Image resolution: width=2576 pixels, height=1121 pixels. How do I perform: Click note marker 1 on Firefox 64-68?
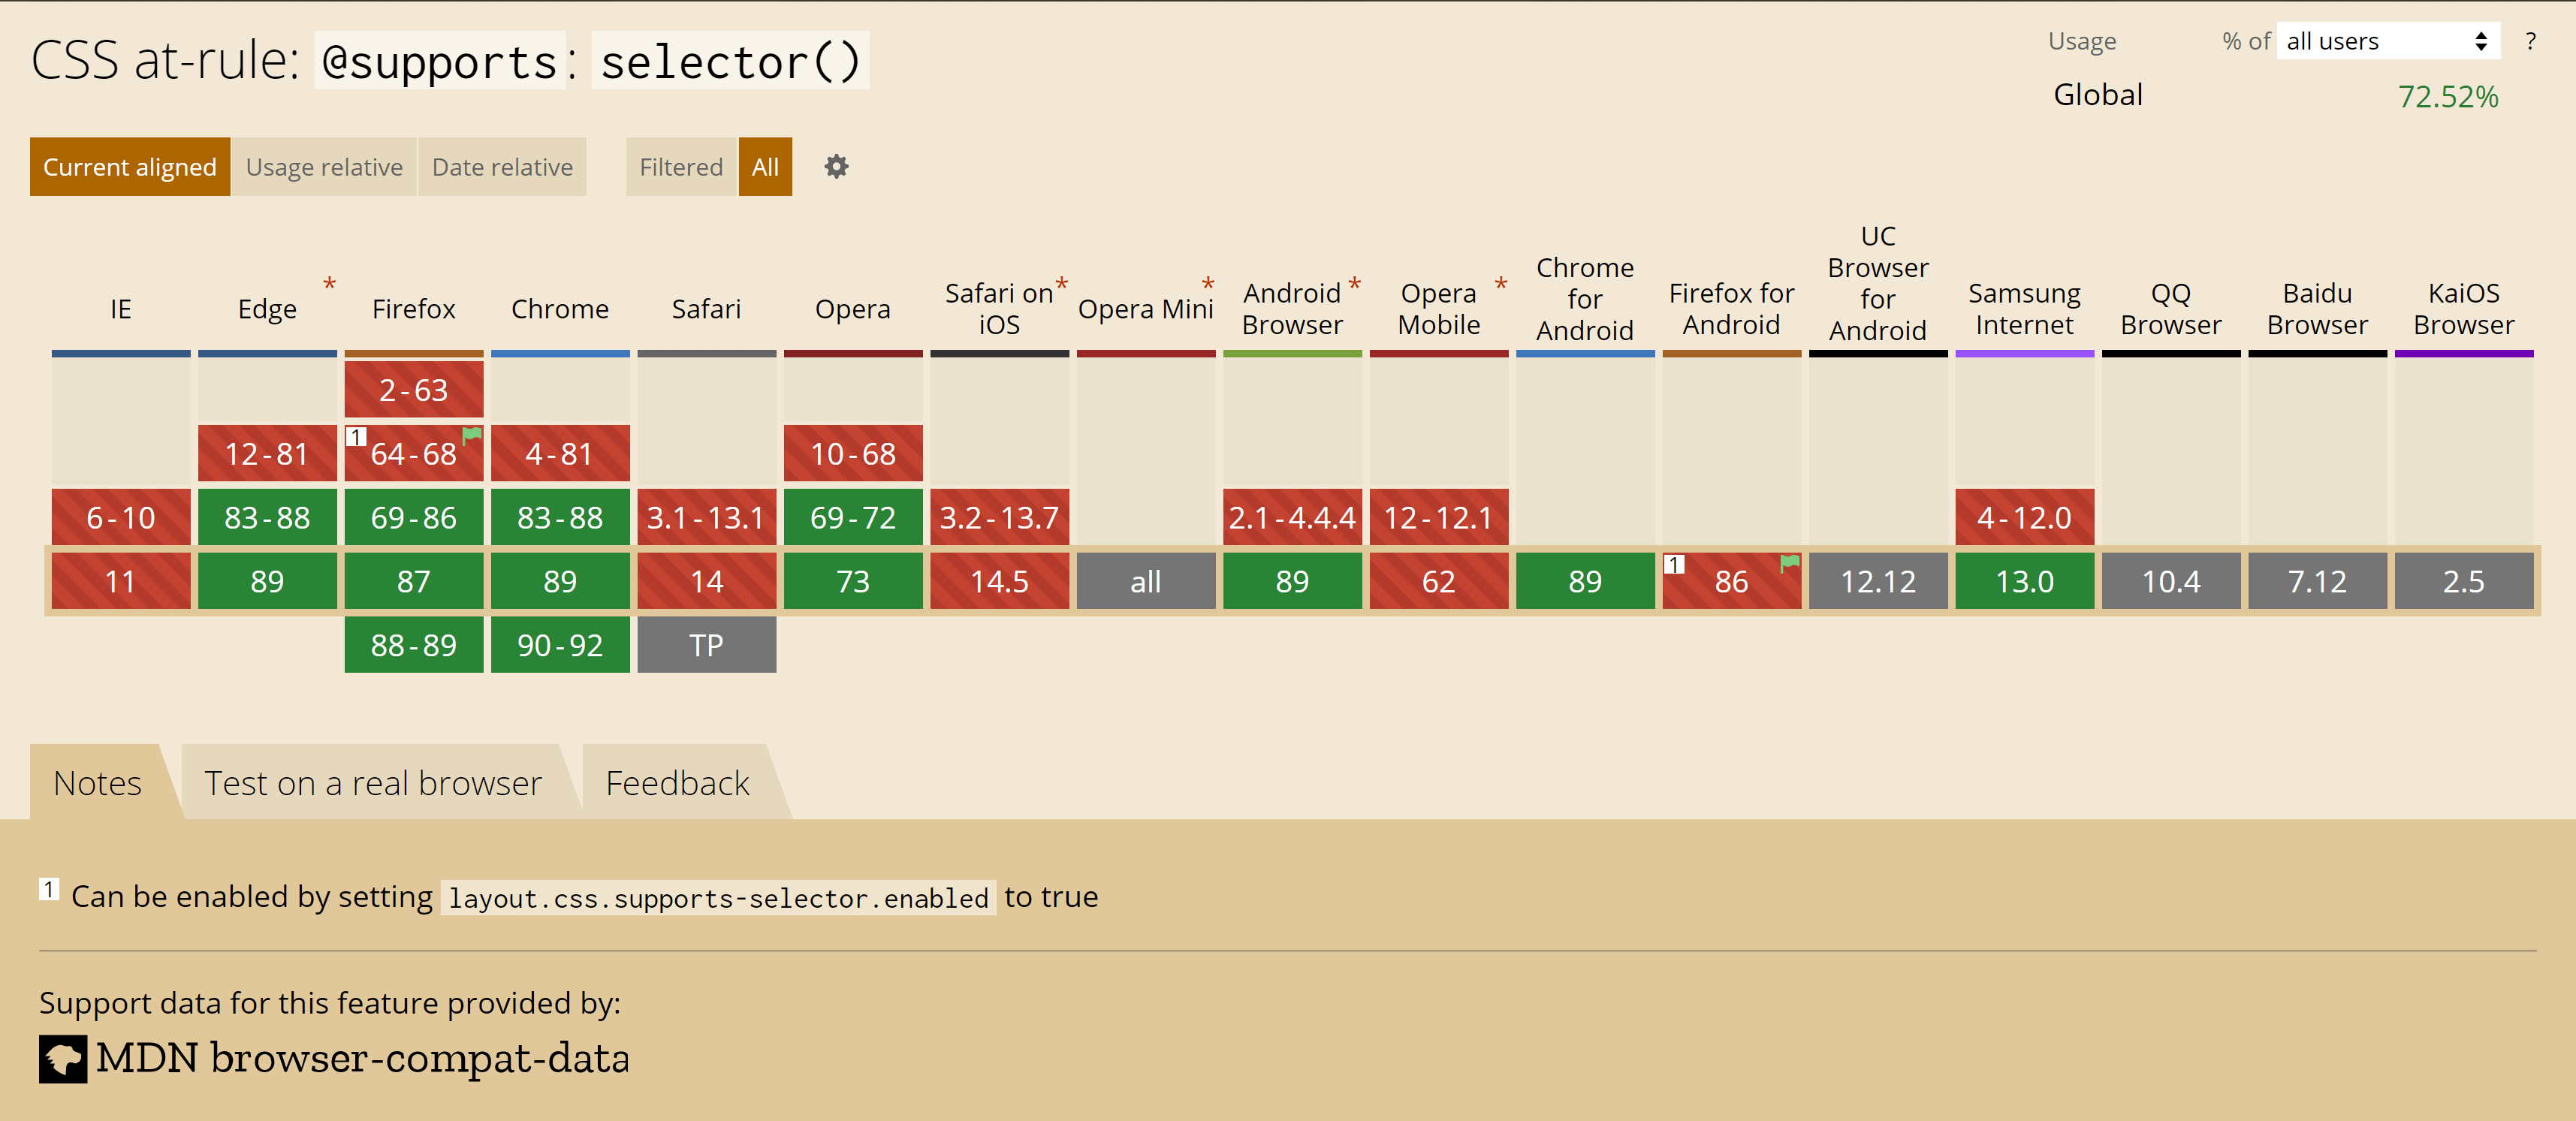point(355,437)
